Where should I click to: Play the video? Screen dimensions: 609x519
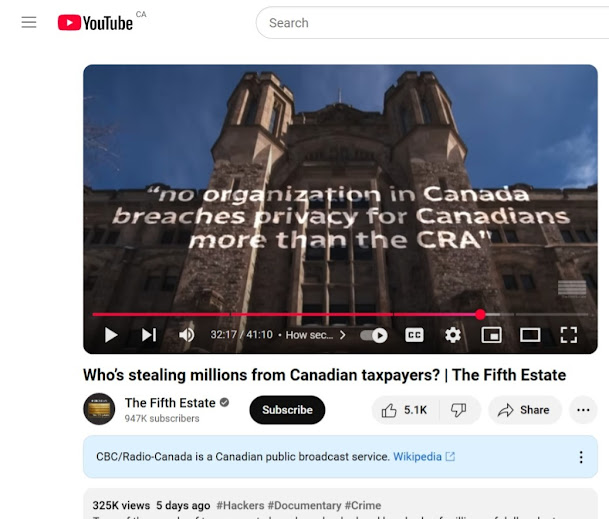coord(111,335)
